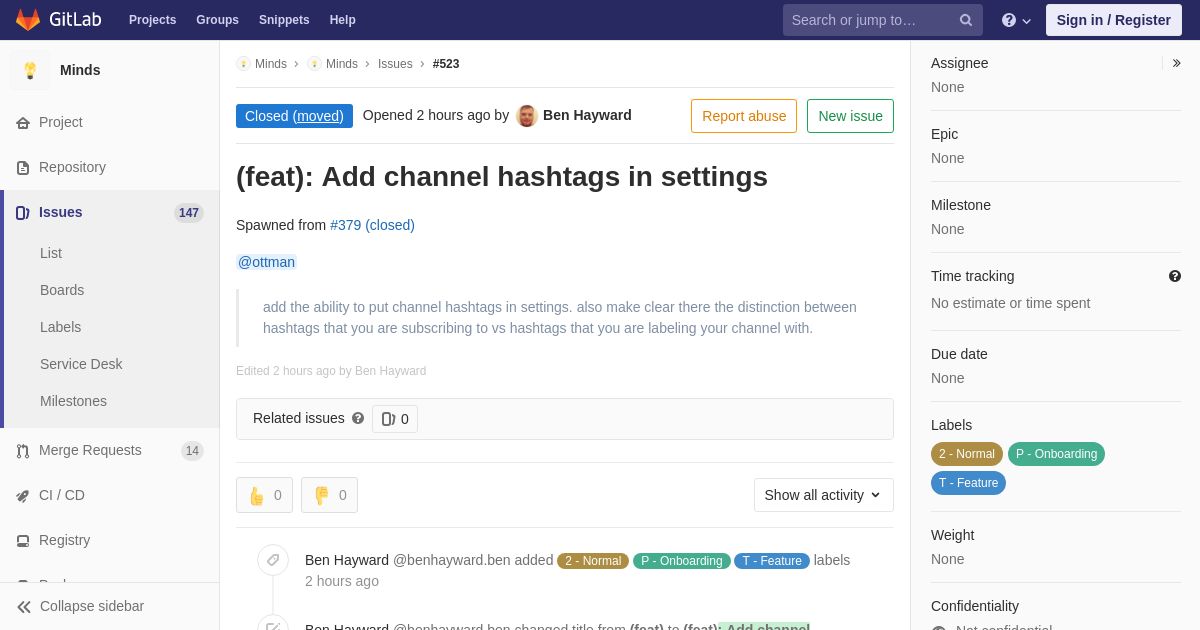Click the Registry icon in sidebar
The image size is (1200, 630).
click(x=23, y=541)
